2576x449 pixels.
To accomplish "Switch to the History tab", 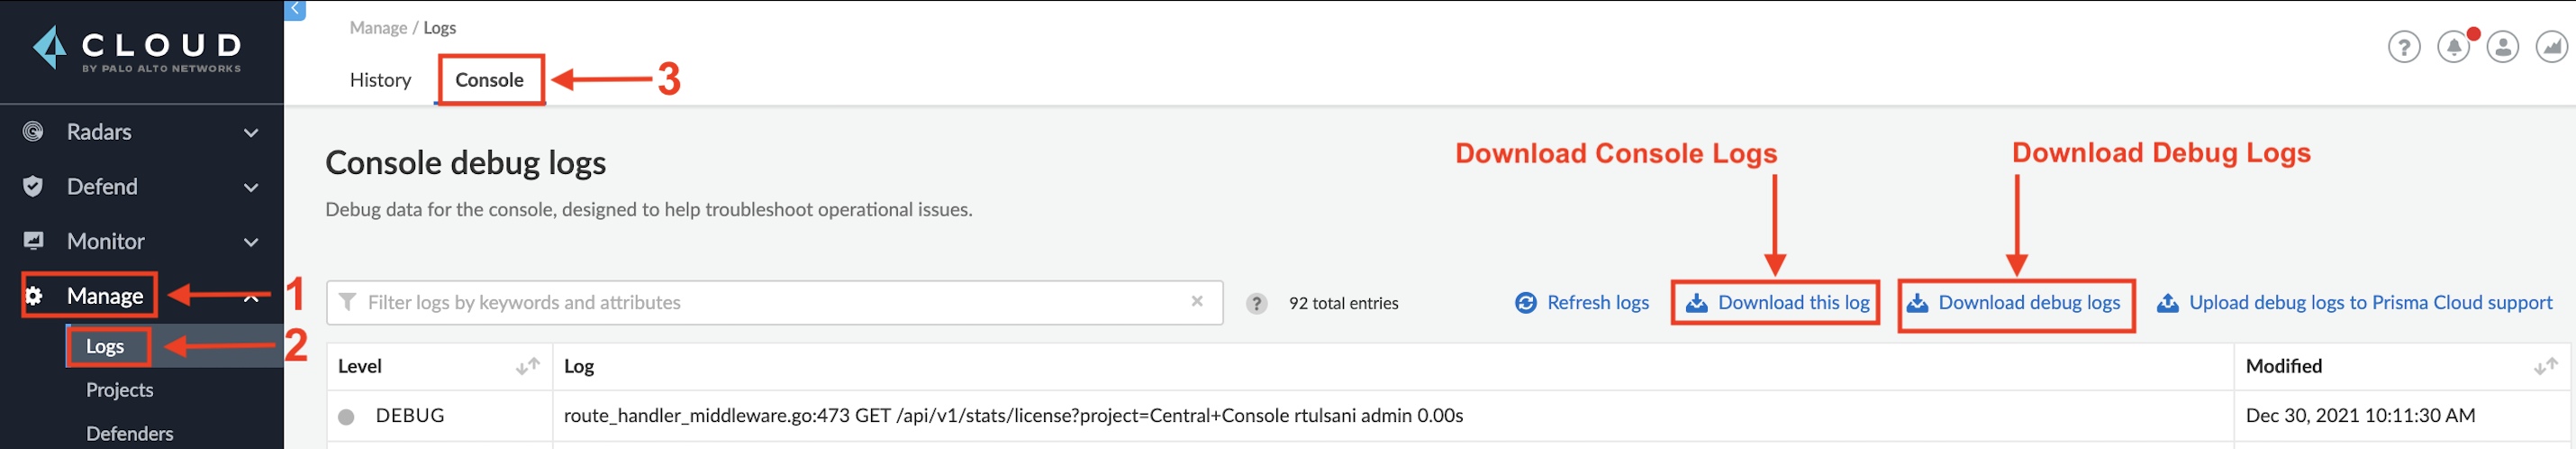I will click(x=380, y=80).
